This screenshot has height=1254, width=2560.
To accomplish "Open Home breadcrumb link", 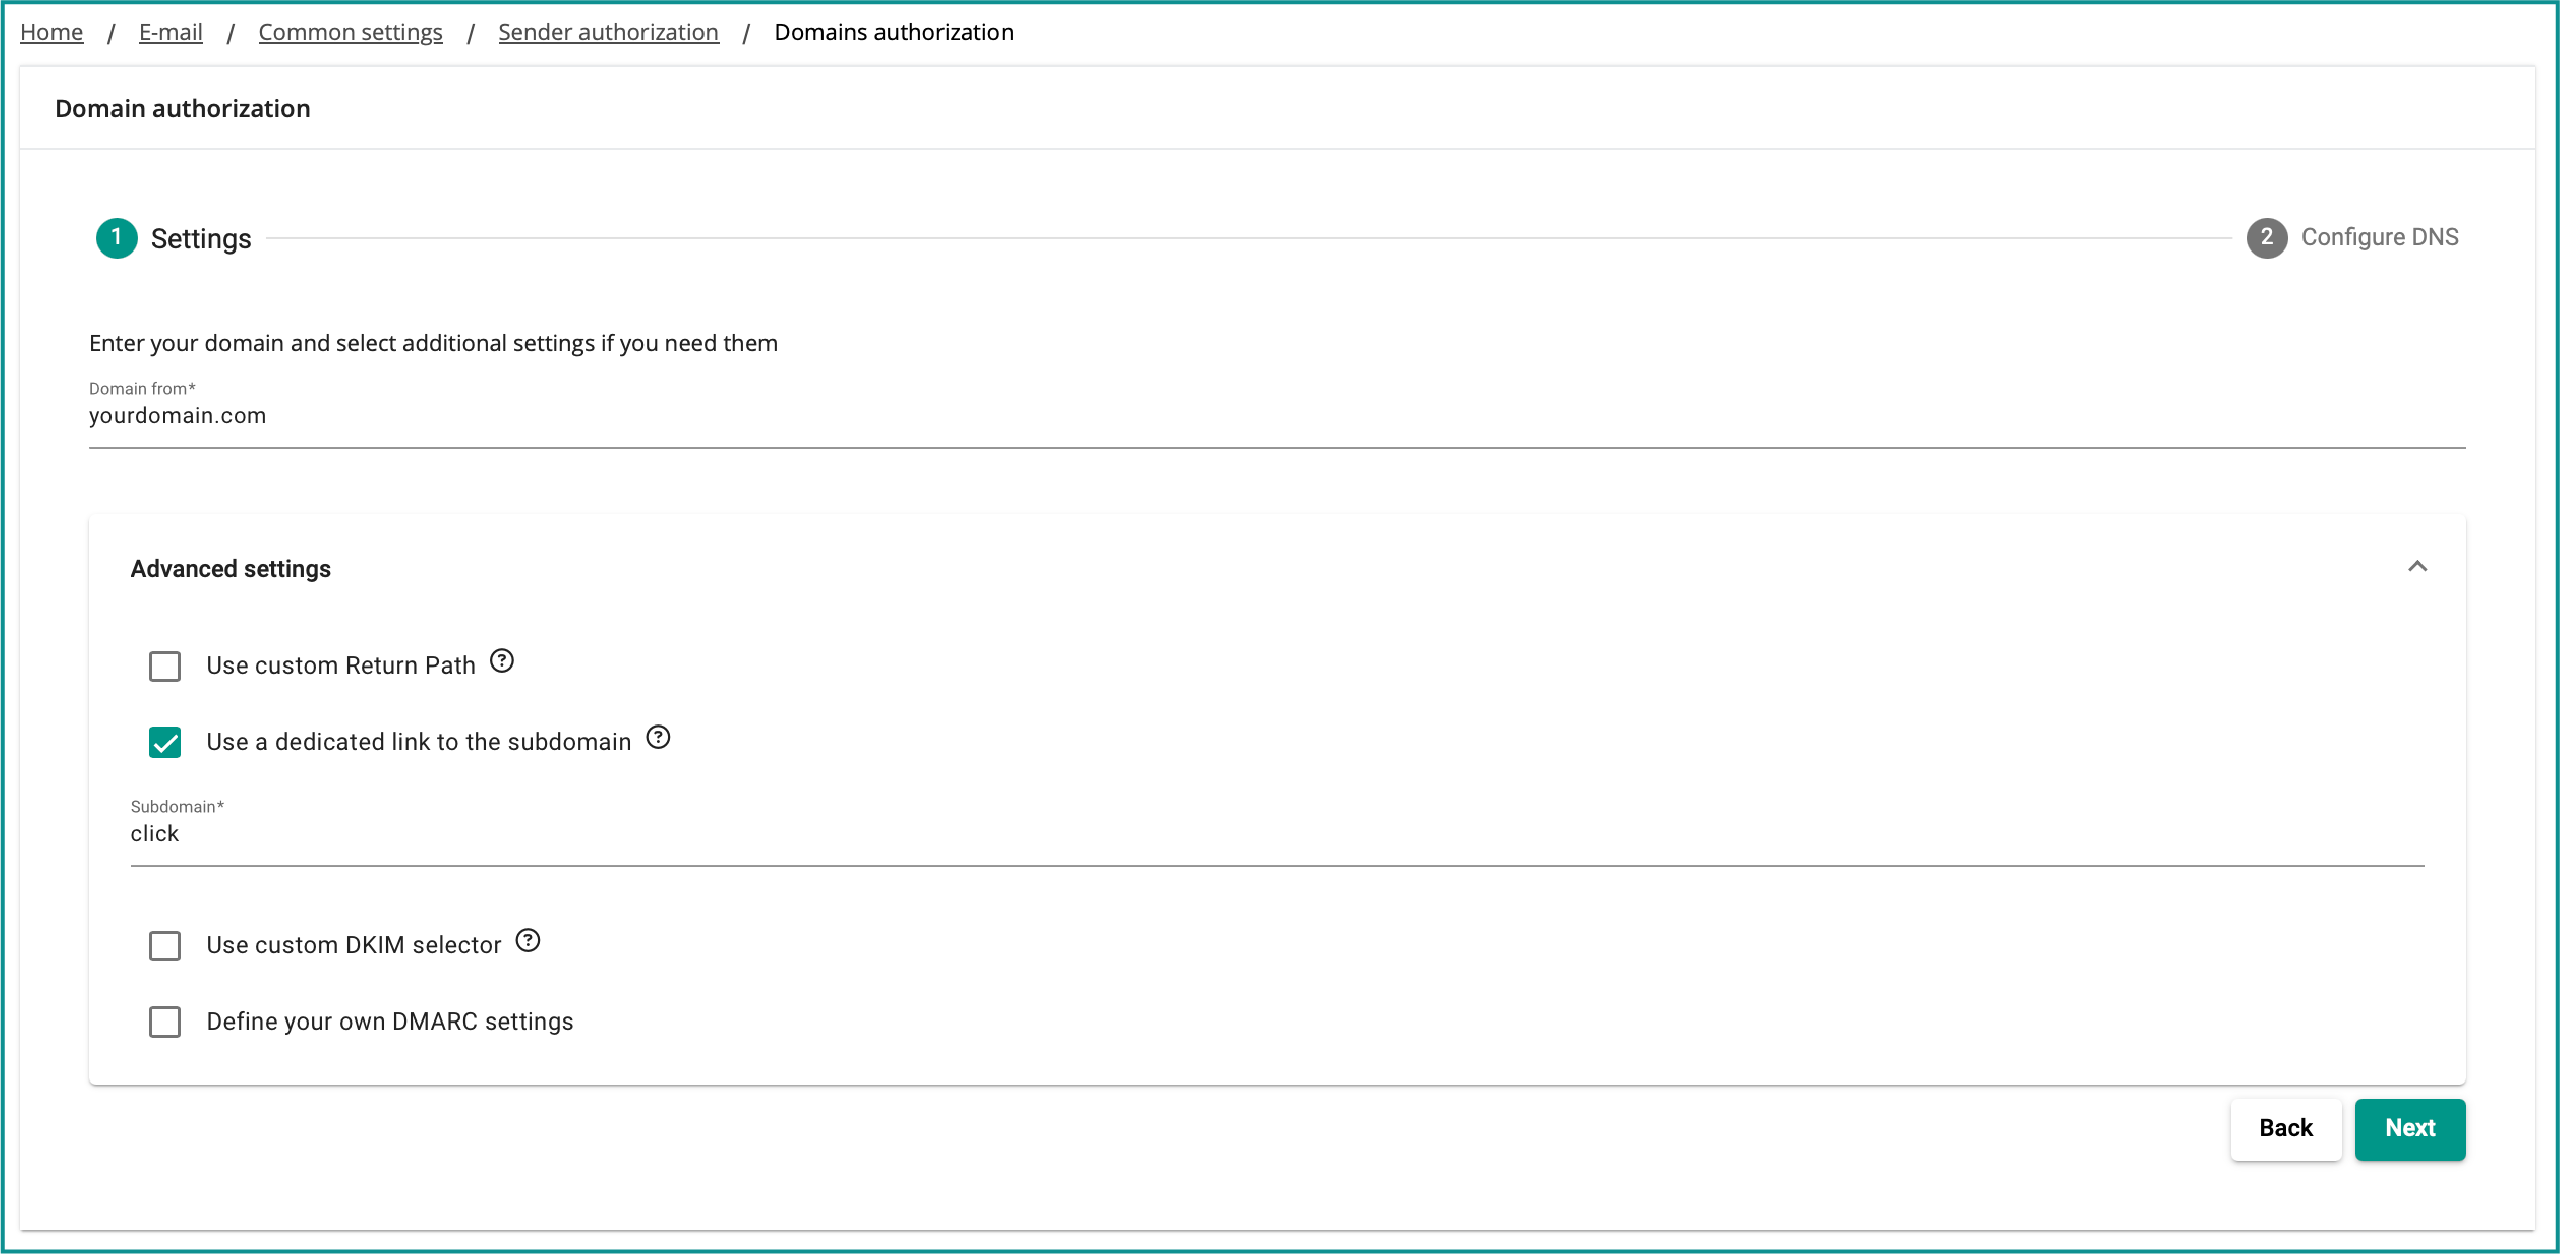I will 52,32.
